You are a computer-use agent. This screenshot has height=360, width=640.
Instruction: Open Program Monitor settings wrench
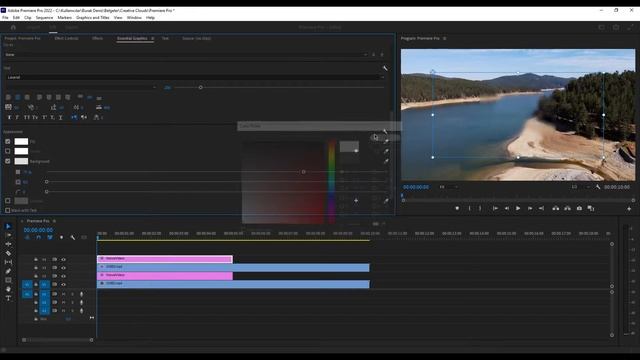coord(598,187)
